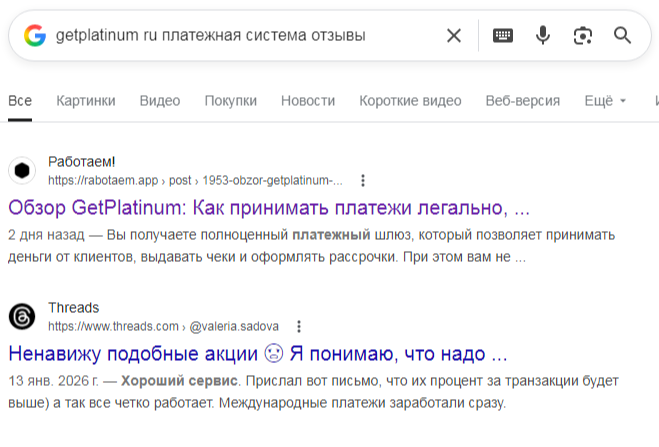This screenshot has height=447, width=659.
Task: Open the Ненавижу подобные акции Threads link
Action: click(258, 354)
